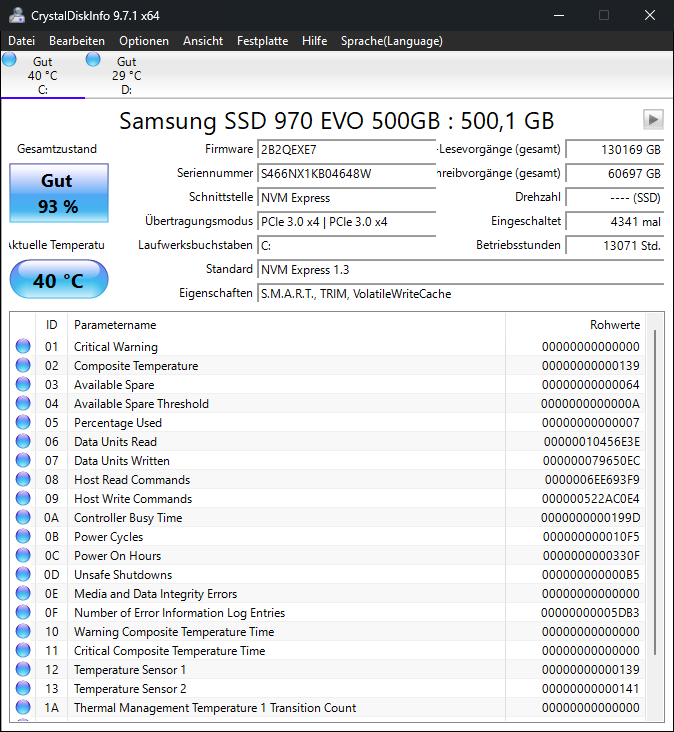Click the Gut 93 % health status button
The width and height of the screenshot is (674, 732).
tap(59, 193)
